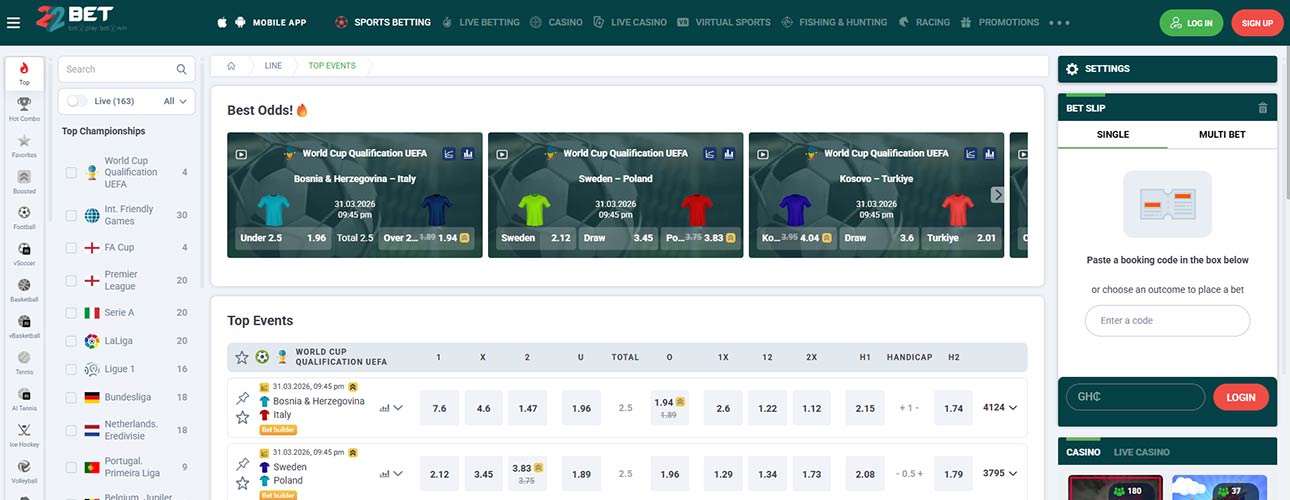The image size is (1290, 500).
Task: Check Int. Friendly Games championship
Action: pyautogui.click(x=71, y=215)
